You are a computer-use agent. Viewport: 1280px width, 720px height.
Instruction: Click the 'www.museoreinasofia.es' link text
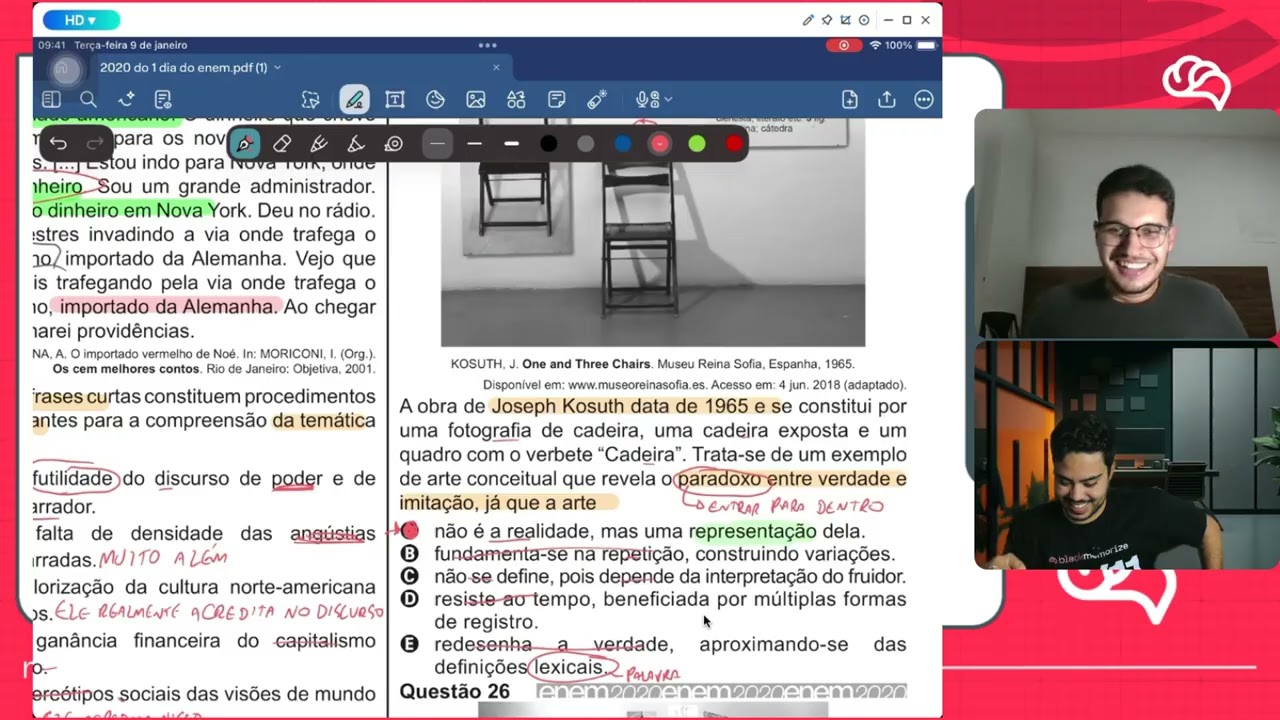tap(636, 385)
